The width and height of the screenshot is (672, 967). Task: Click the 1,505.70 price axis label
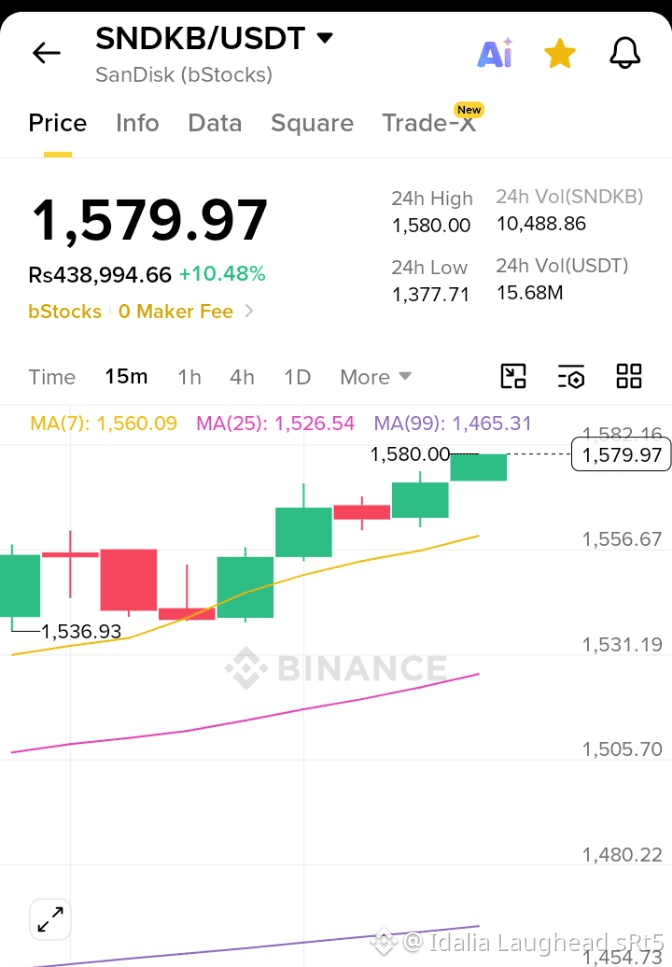click(621, 749)
